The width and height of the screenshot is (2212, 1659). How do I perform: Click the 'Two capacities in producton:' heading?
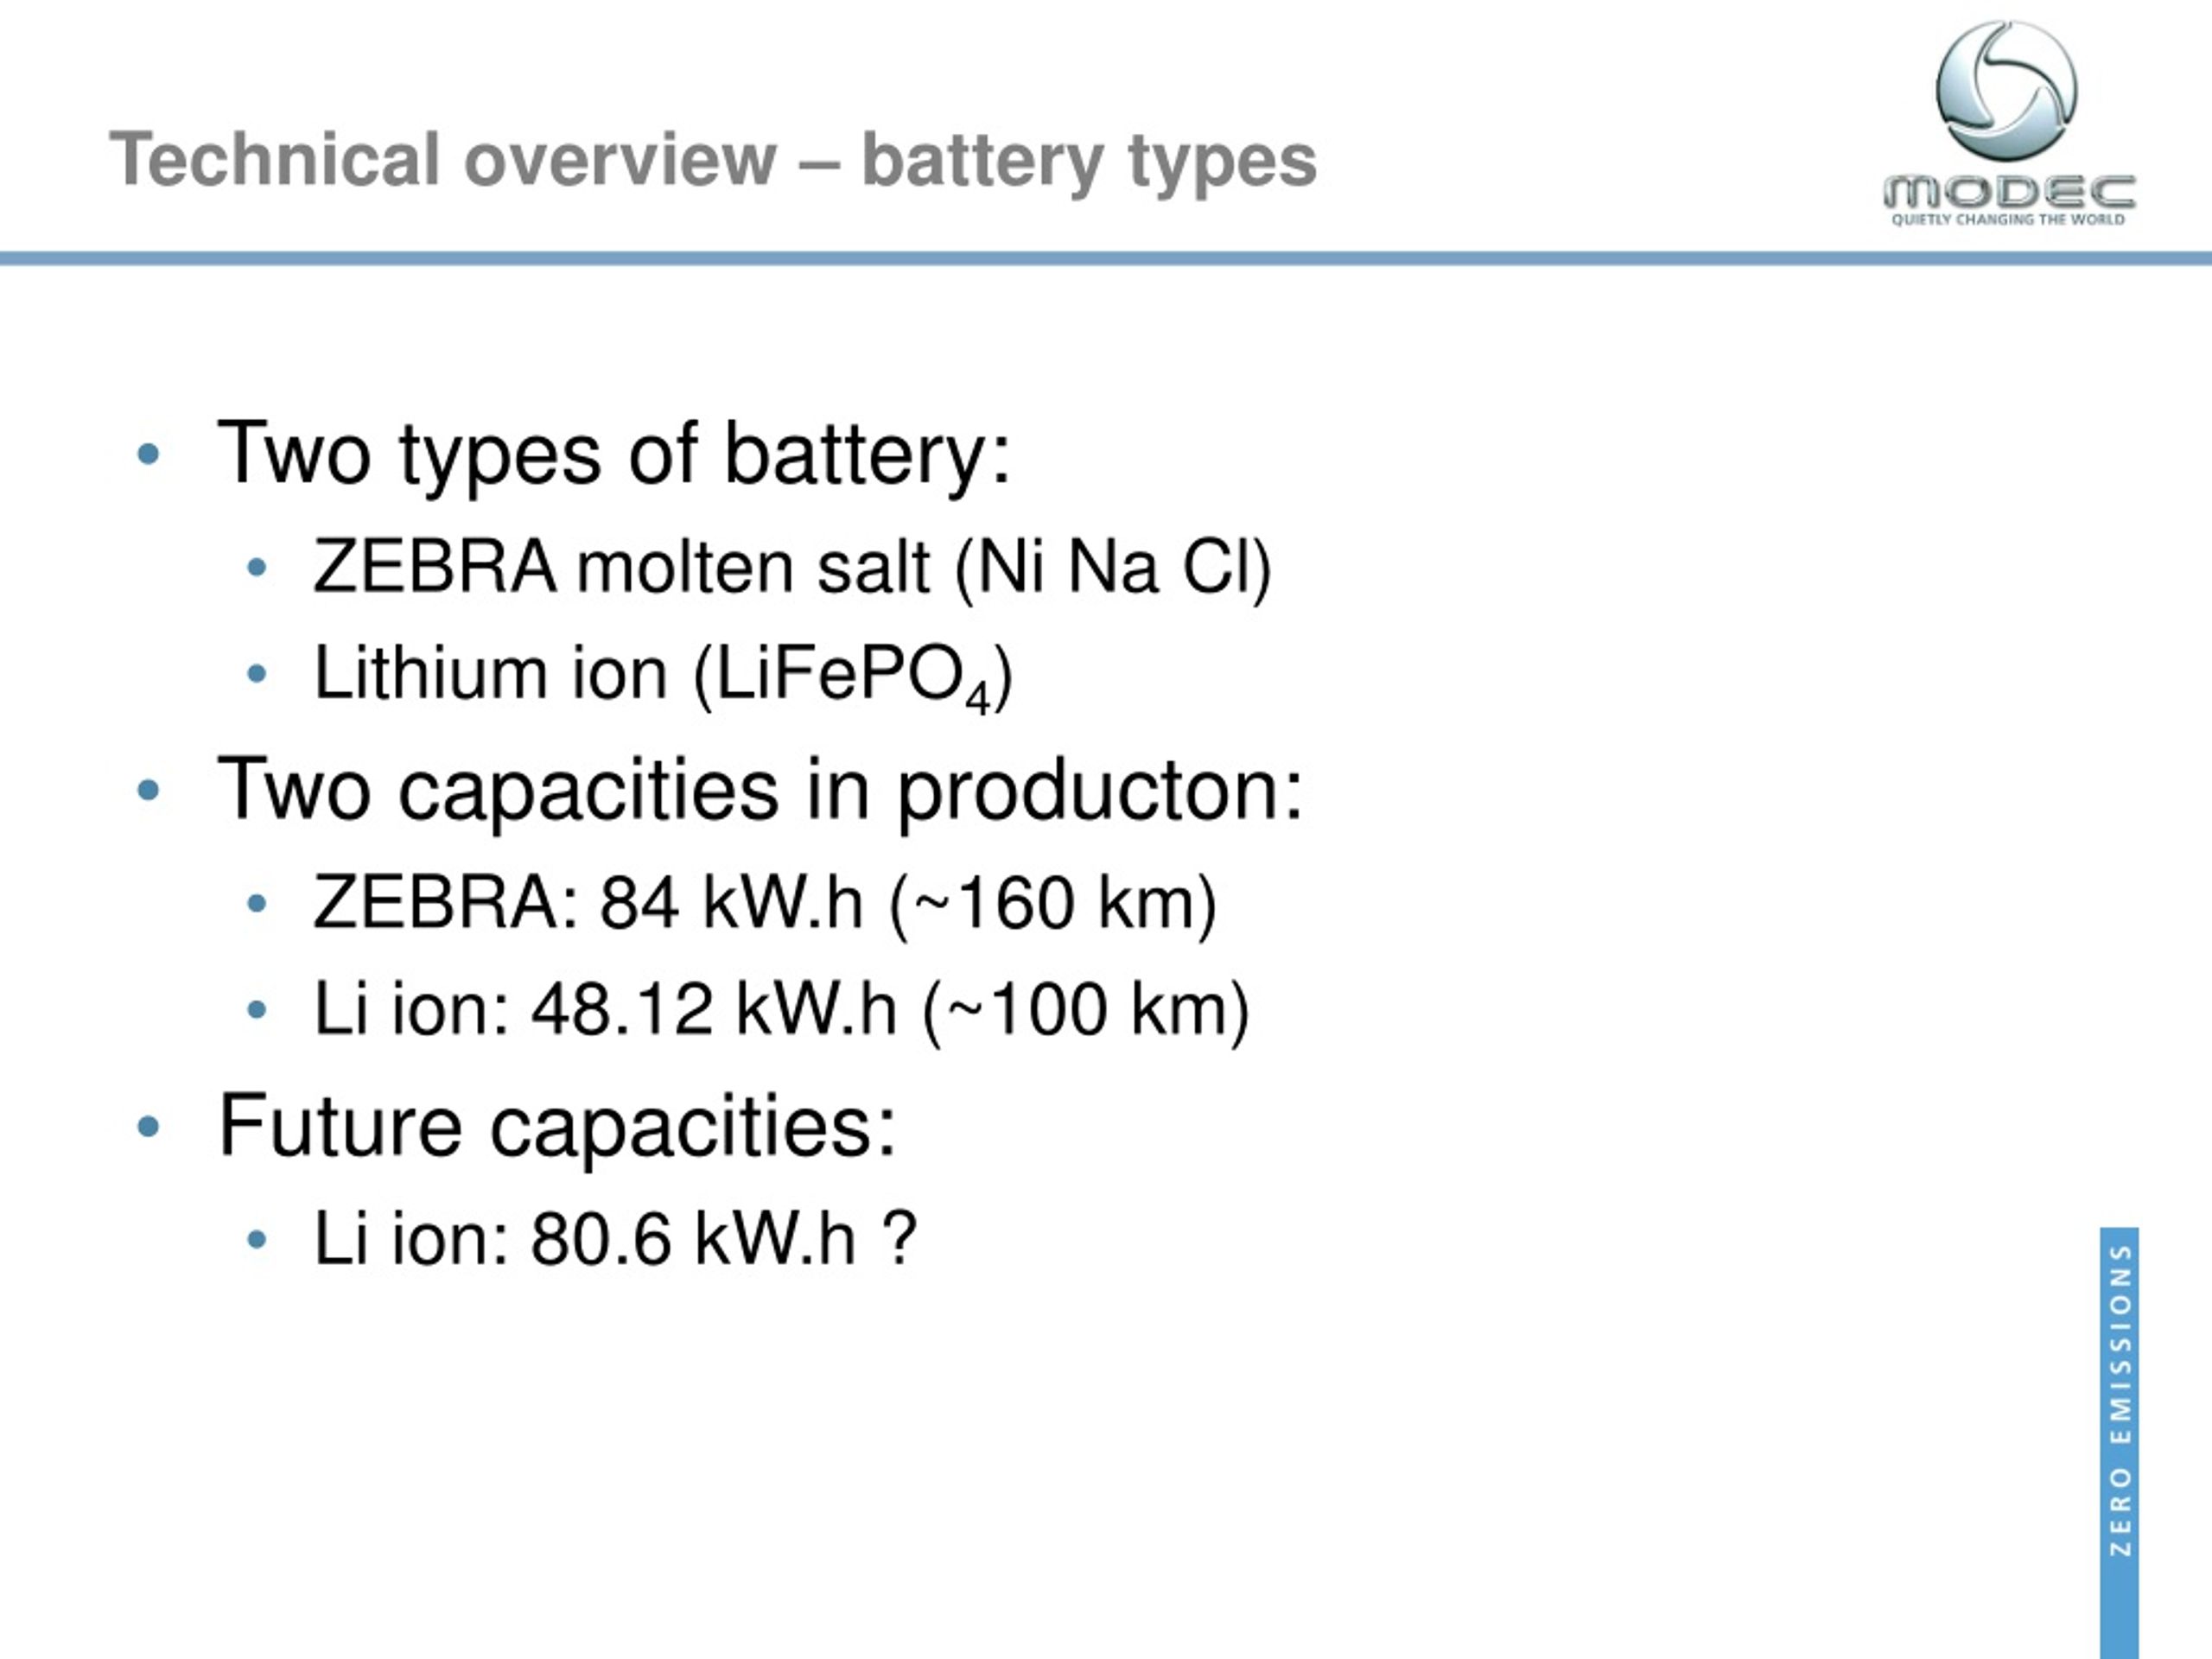(760, 790)
